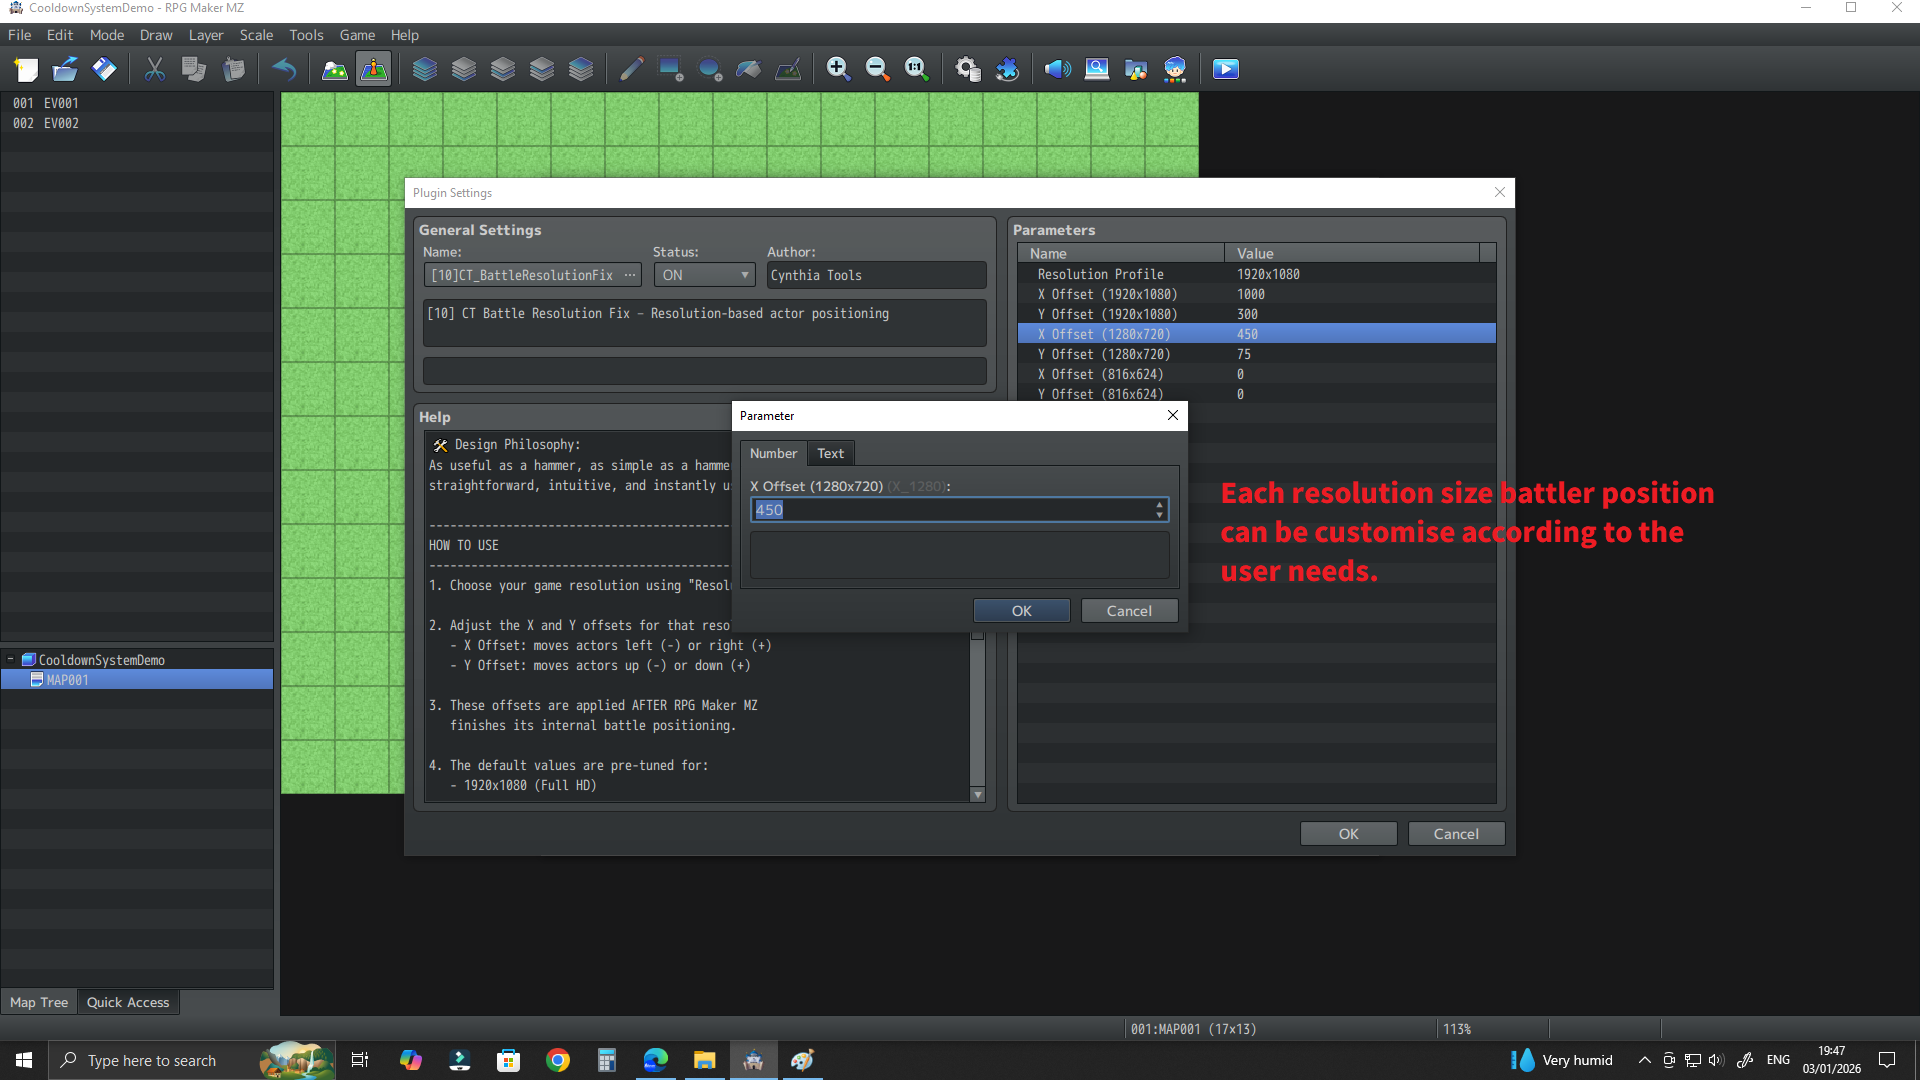Click the Undo arrow icon
Screen dimensions: 1920x1080
284,69
